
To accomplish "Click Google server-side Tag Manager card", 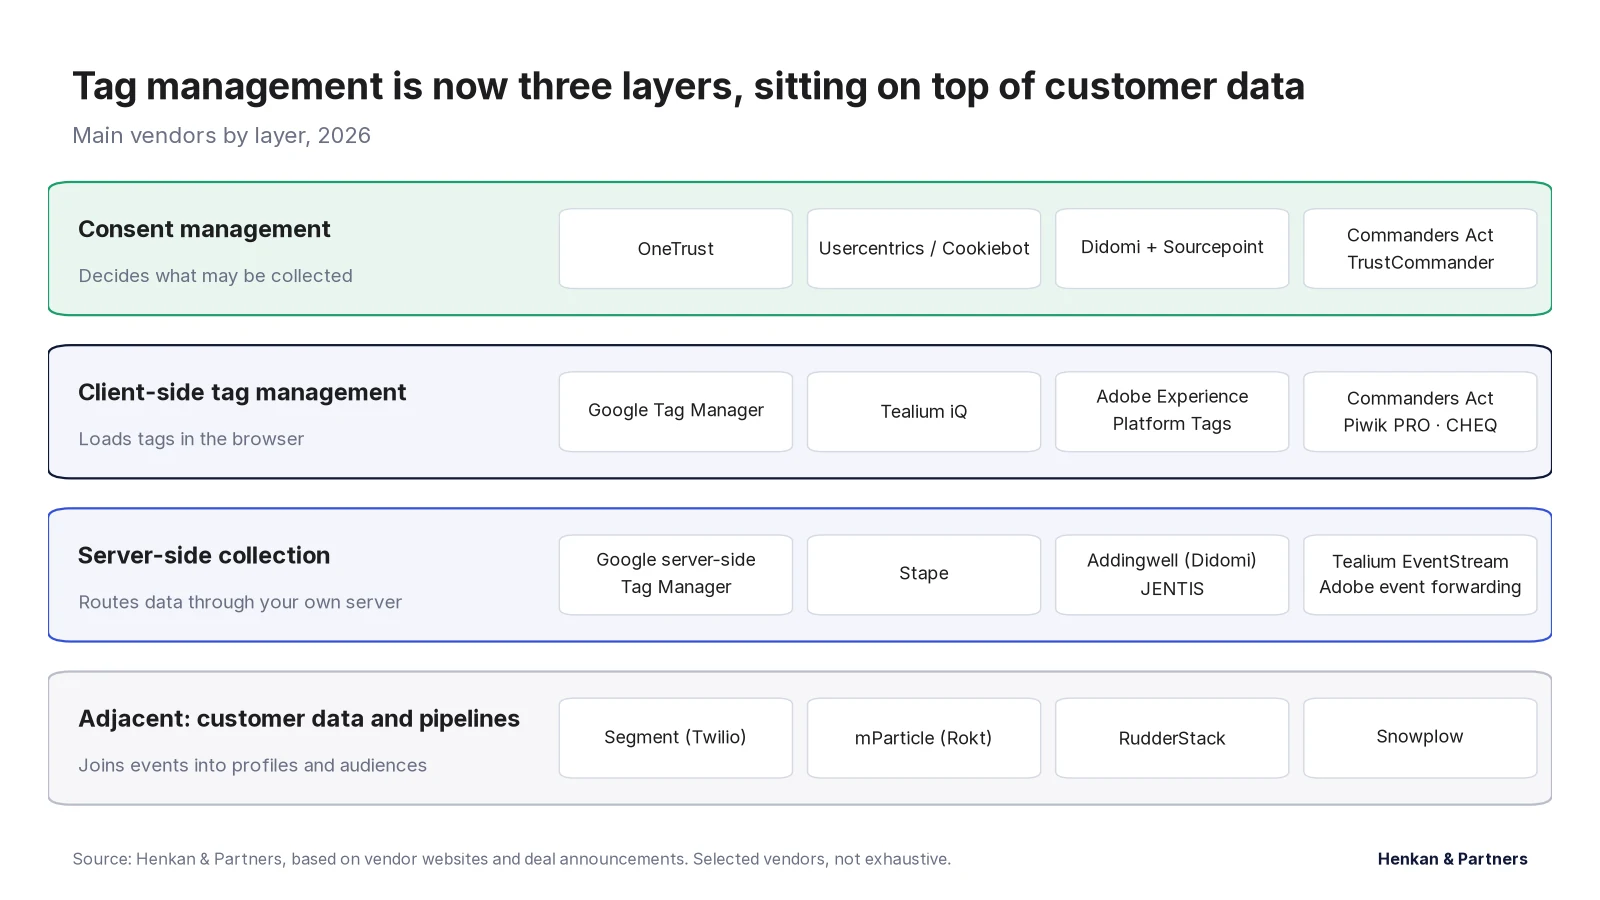I will coord(676,575).
